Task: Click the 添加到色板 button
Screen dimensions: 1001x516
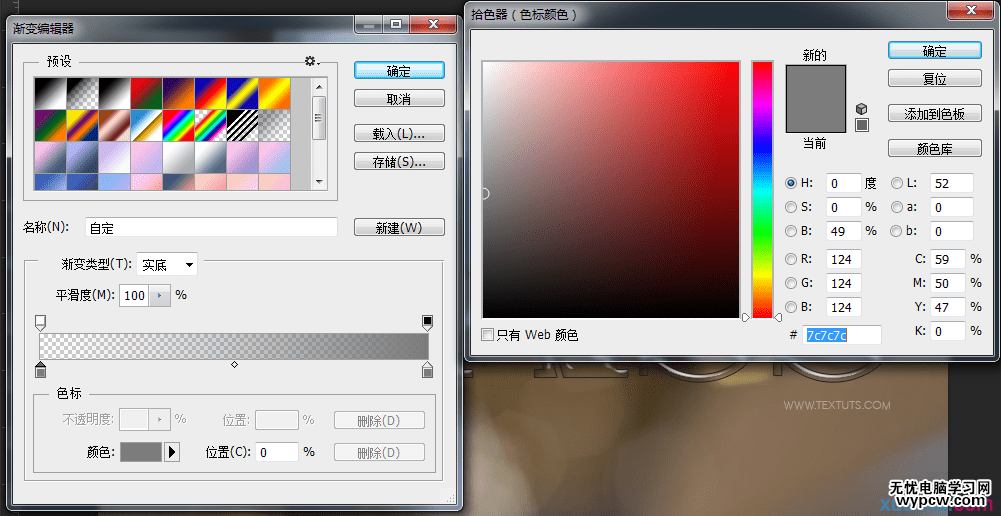Action: 935,114
